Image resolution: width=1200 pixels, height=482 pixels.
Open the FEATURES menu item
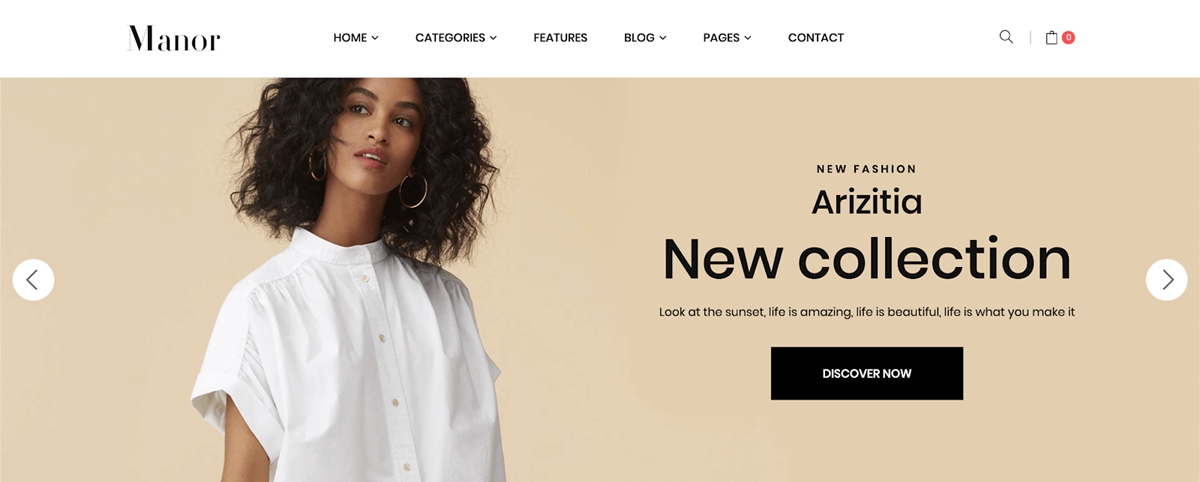coord(560,38)
